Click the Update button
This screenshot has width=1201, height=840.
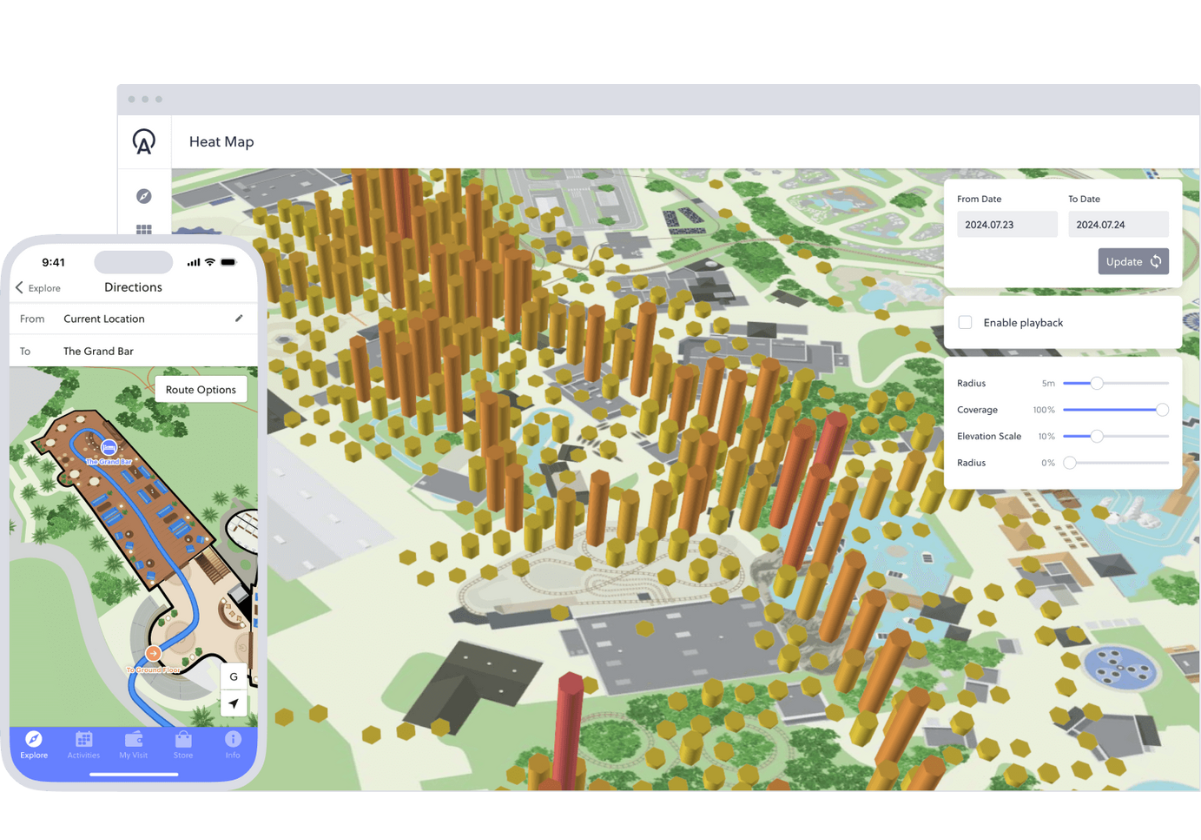(x=1133, y=262)
